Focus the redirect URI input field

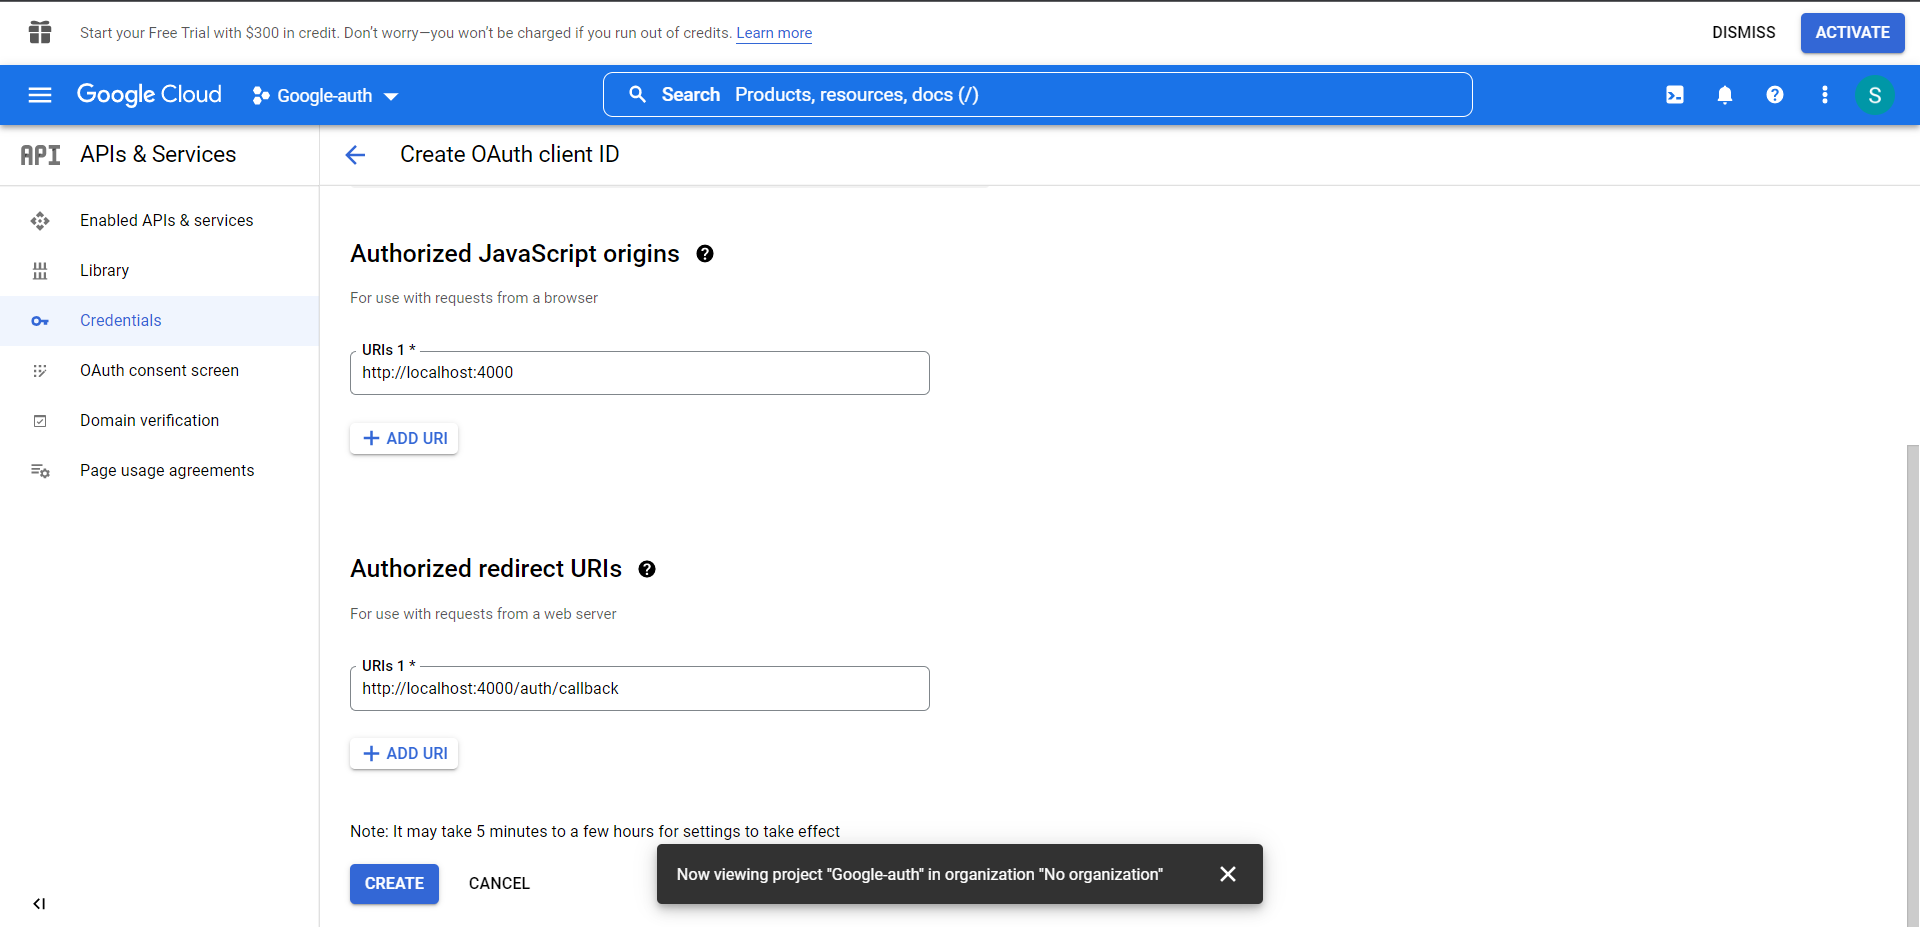640,689
